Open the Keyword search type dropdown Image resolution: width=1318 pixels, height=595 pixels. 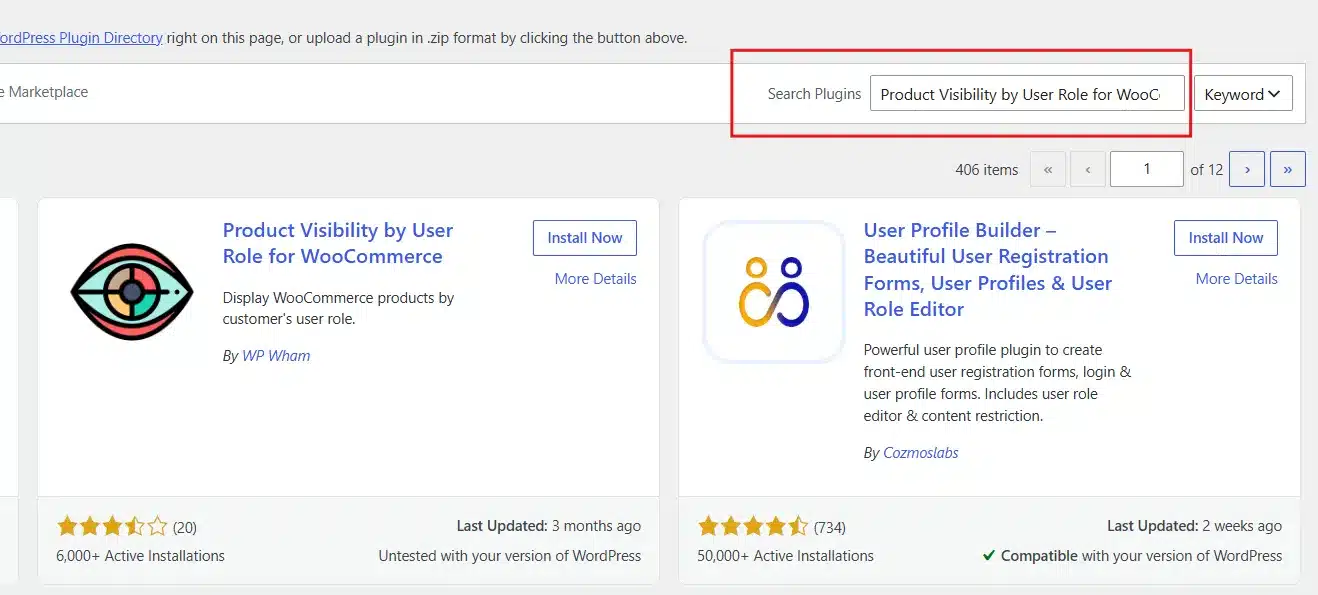click(1243, 94)
